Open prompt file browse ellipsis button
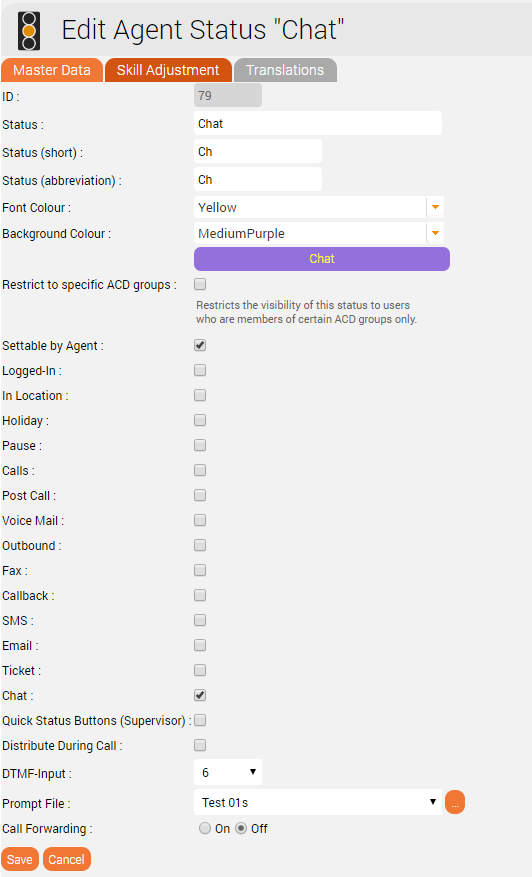This screenshot has height=877, width=532. click(x=455, y=802)
